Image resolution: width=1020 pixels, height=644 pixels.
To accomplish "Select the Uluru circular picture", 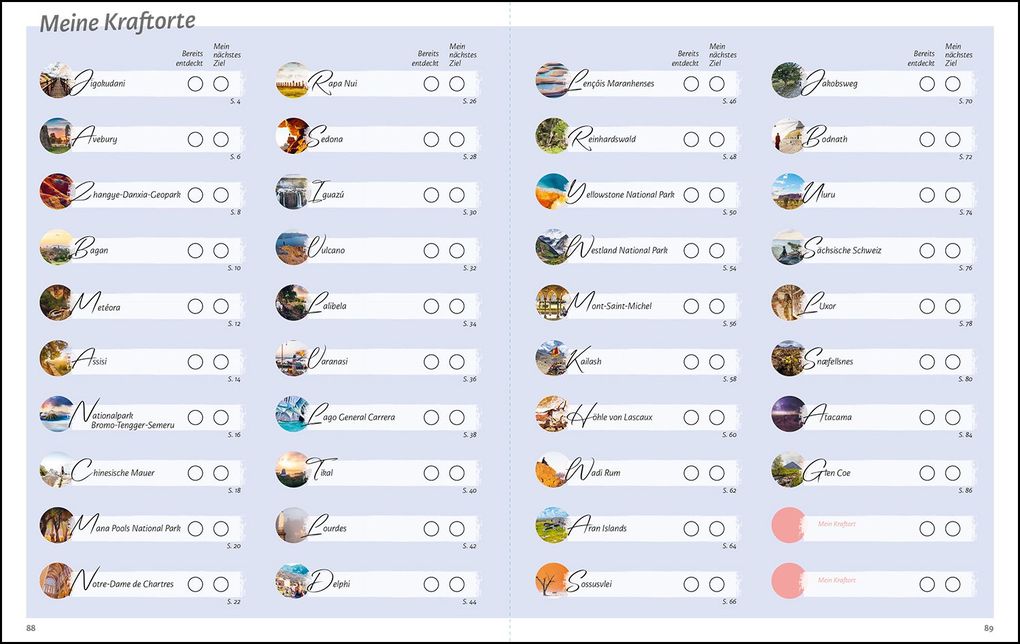I will (789, 191).
